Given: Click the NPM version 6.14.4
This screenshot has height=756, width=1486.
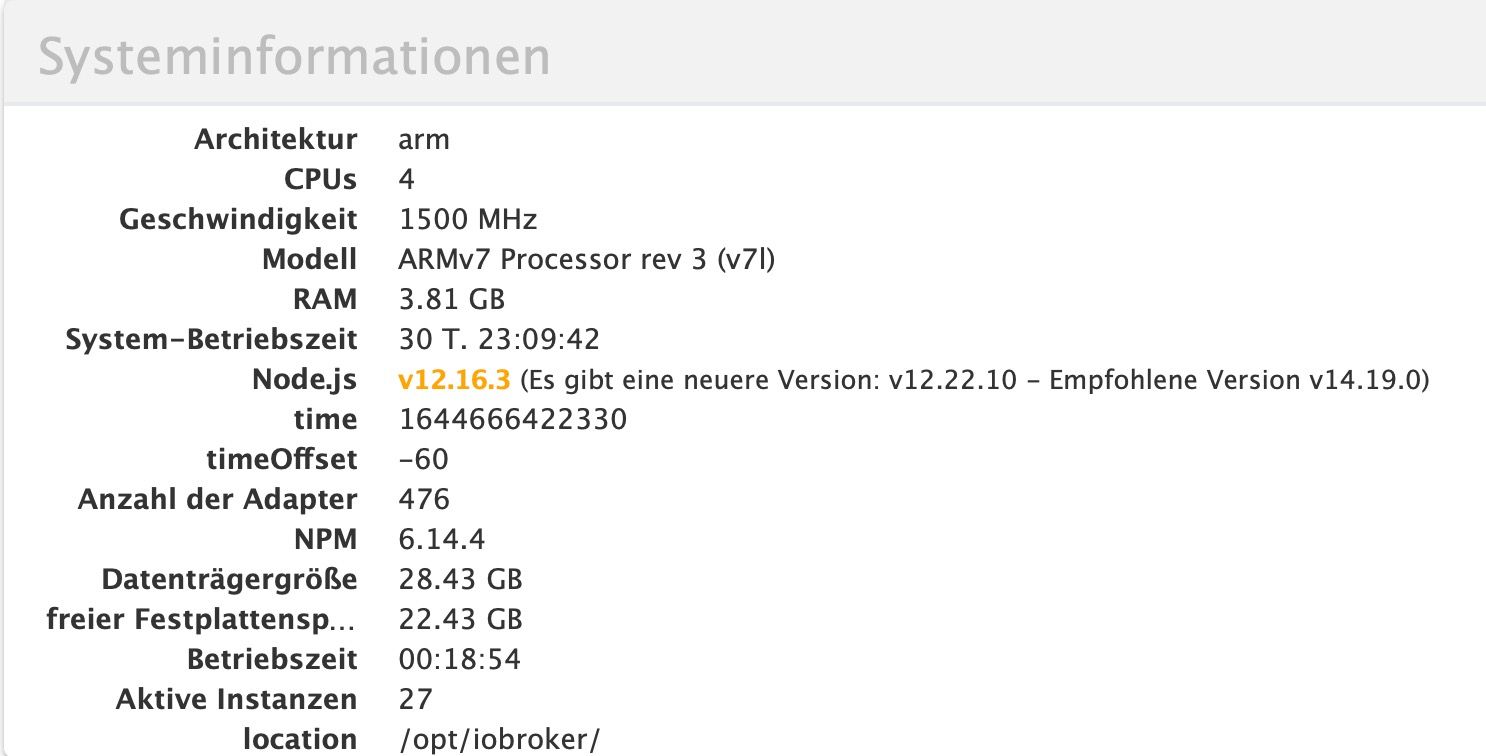Looking at the screenshot, I should [x=441, y=539].
